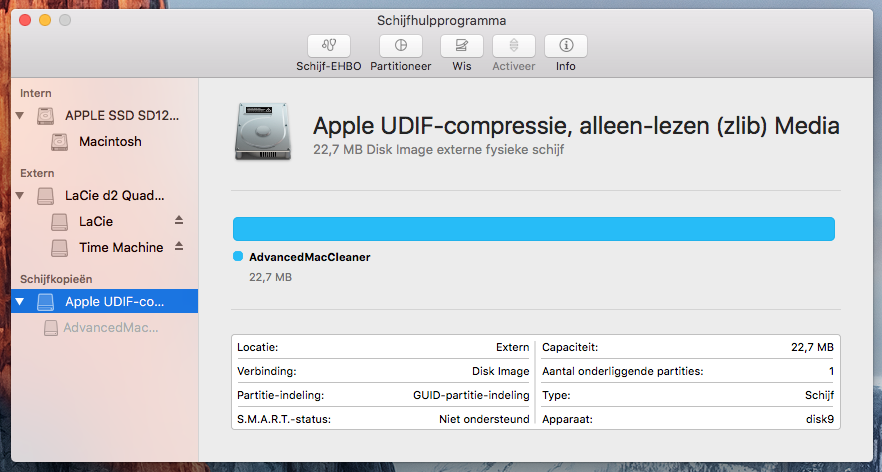The image size is (882, 472).
Task: Select the Macintosh volume icon
Action: point(59,142)
